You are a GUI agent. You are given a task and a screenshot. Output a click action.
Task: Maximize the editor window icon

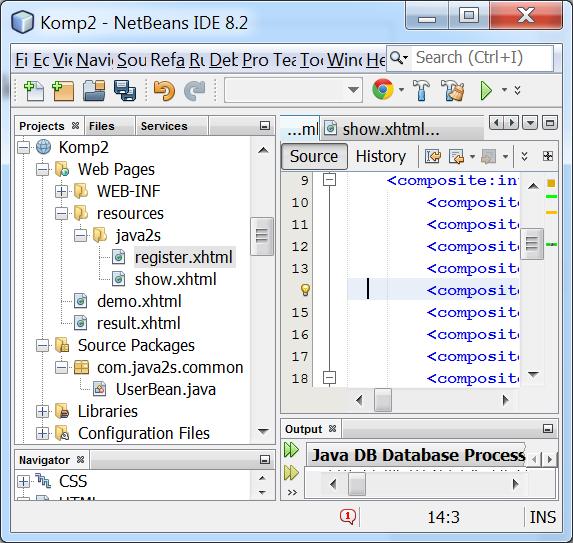[x=550, y=122]
